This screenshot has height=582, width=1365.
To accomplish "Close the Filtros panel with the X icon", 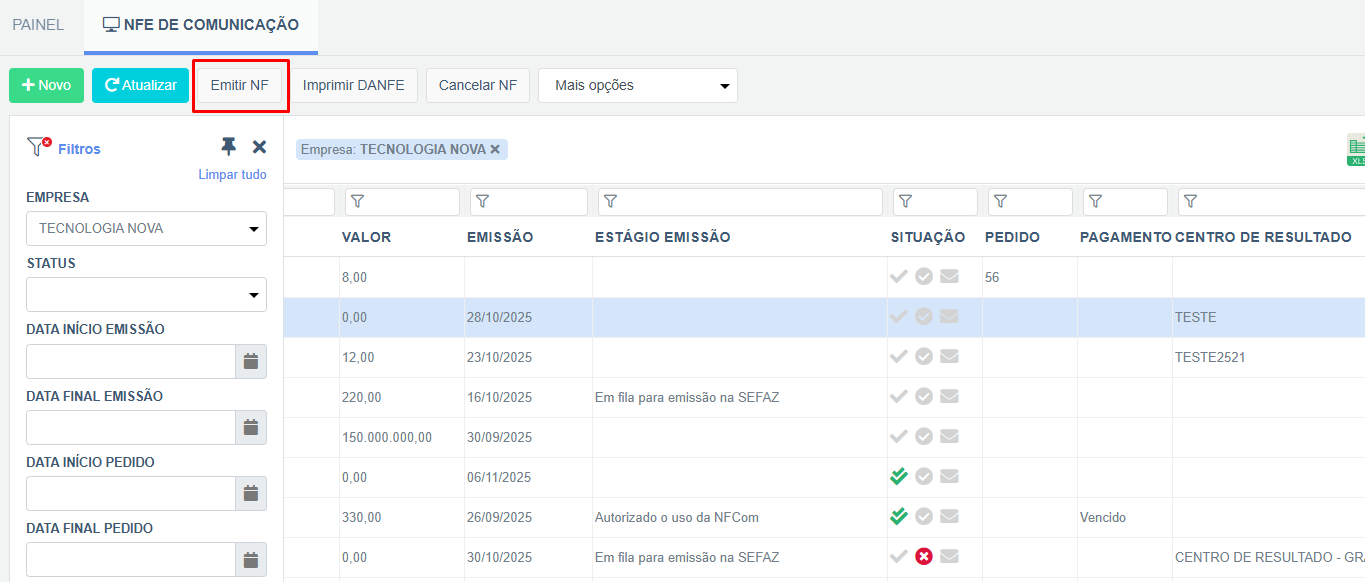I will pyautogui.click(x=258, y=146).
